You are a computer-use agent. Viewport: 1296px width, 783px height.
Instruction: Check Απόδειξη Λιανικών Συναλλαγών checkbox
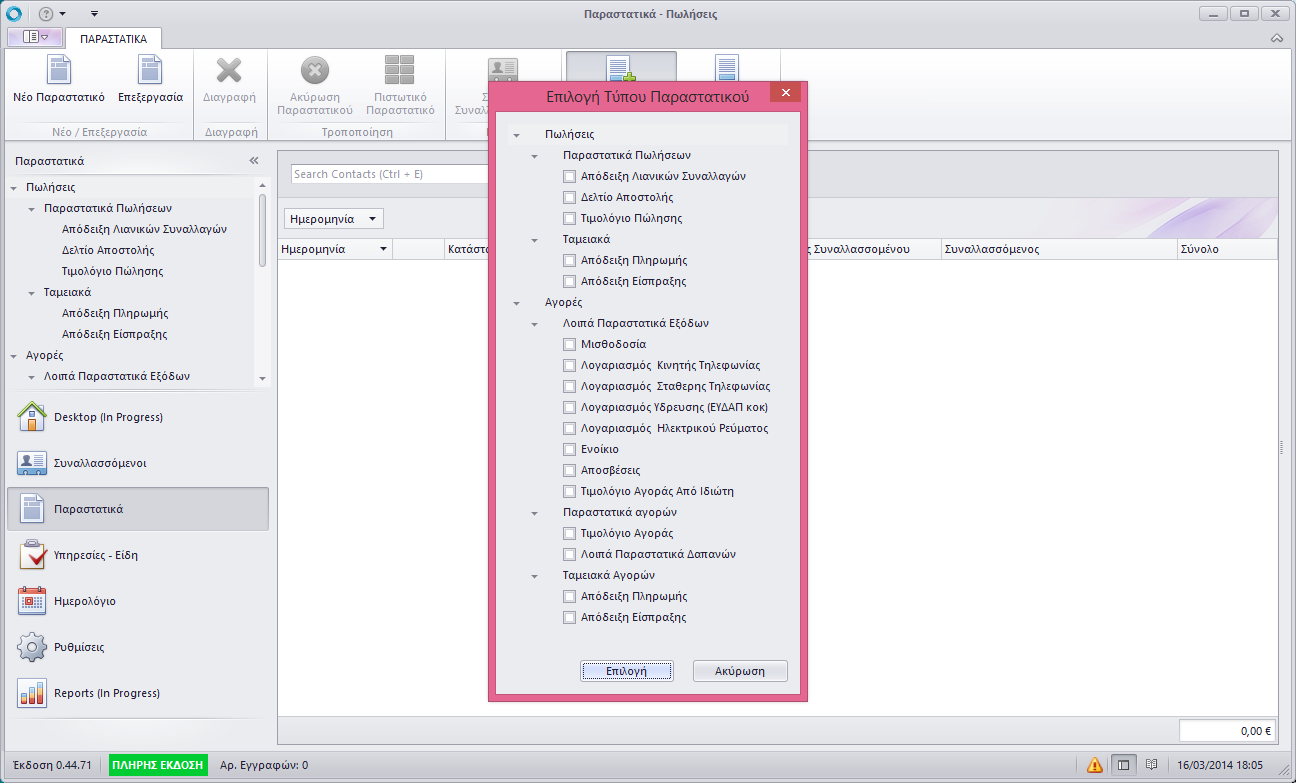click(x=570, y=176)
